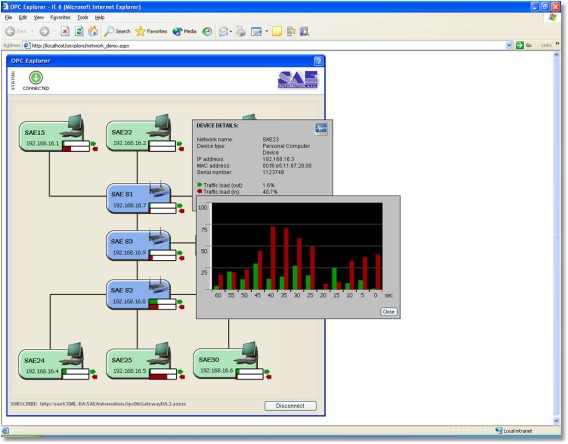
Task: Click IP 192.168.16.7 on SAE S1
Action: click(130, 205)
